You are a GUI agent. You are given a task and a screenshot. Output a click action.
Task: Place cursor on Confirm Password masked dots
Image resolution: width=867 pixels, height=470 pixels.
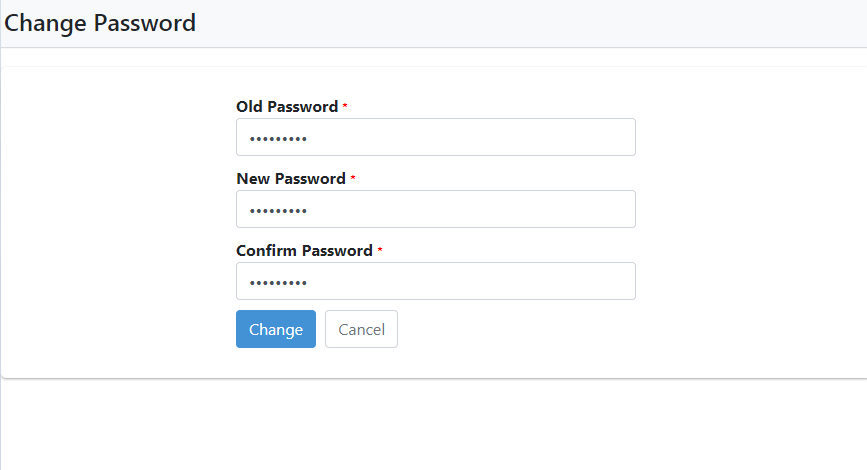(278, 283)
